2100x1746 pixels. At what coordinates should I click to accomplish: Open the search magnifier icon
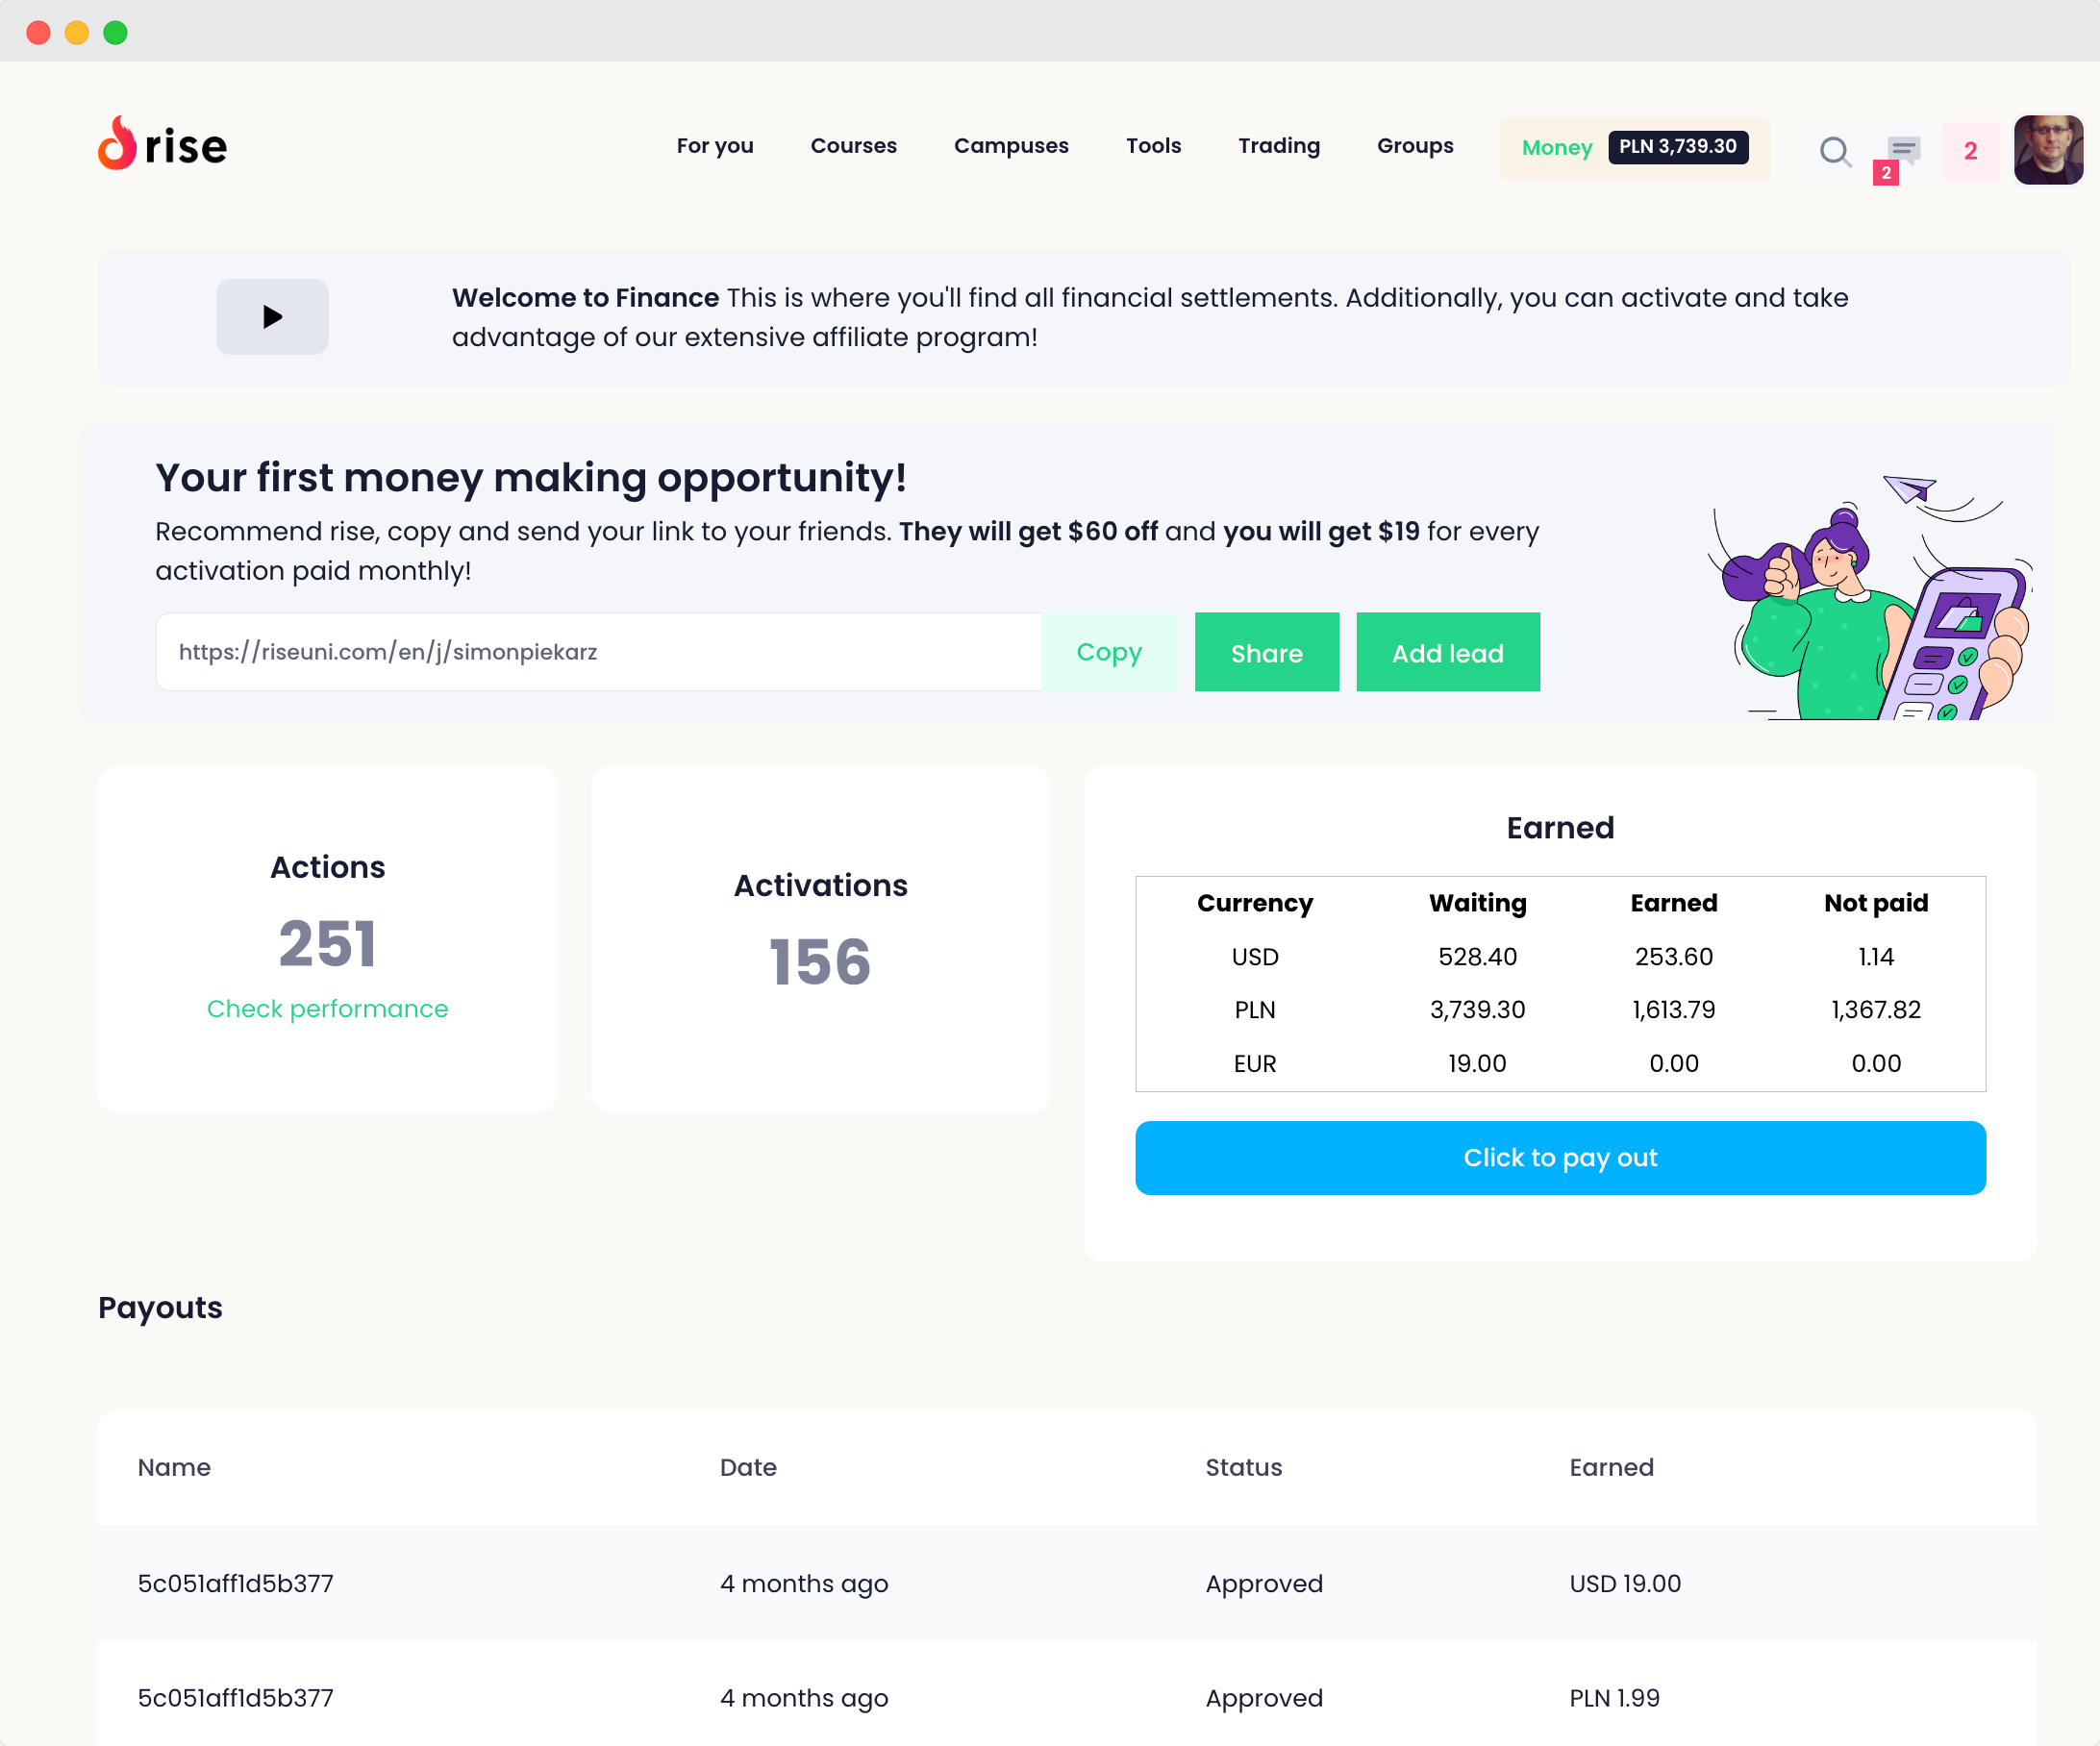click(1835, 151)
